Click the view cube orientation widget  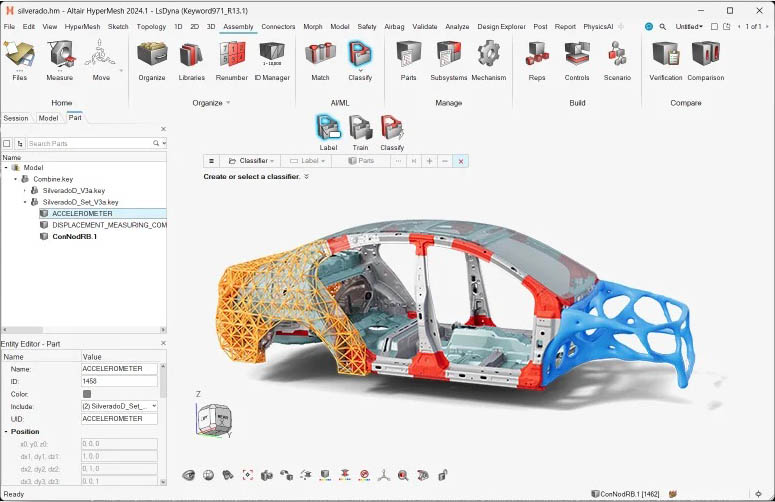pyautogui.click(x=214, y=420)
